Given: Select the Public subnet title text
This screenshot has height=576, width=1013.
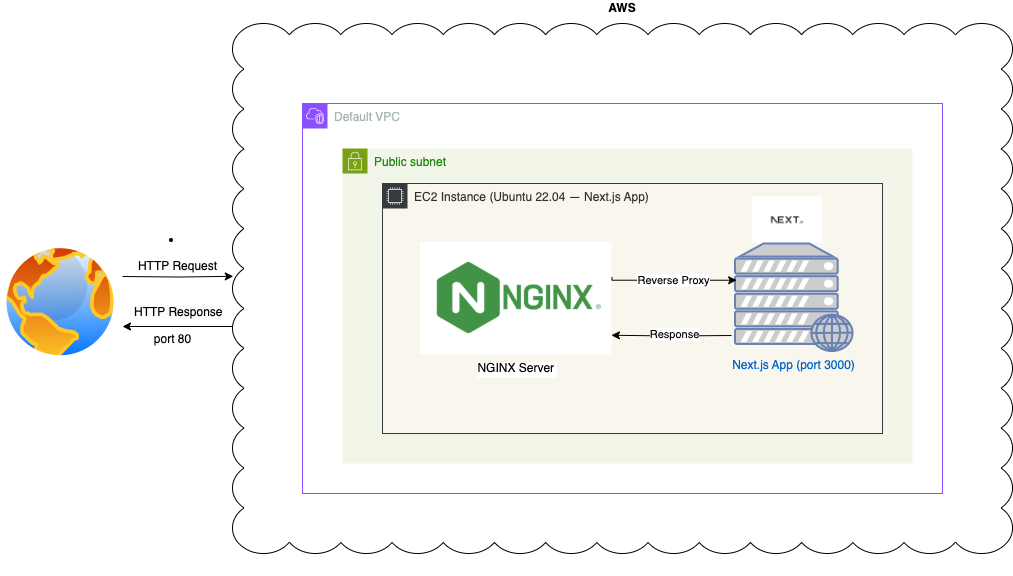Looking at the screenshot, I should point(410,161).
